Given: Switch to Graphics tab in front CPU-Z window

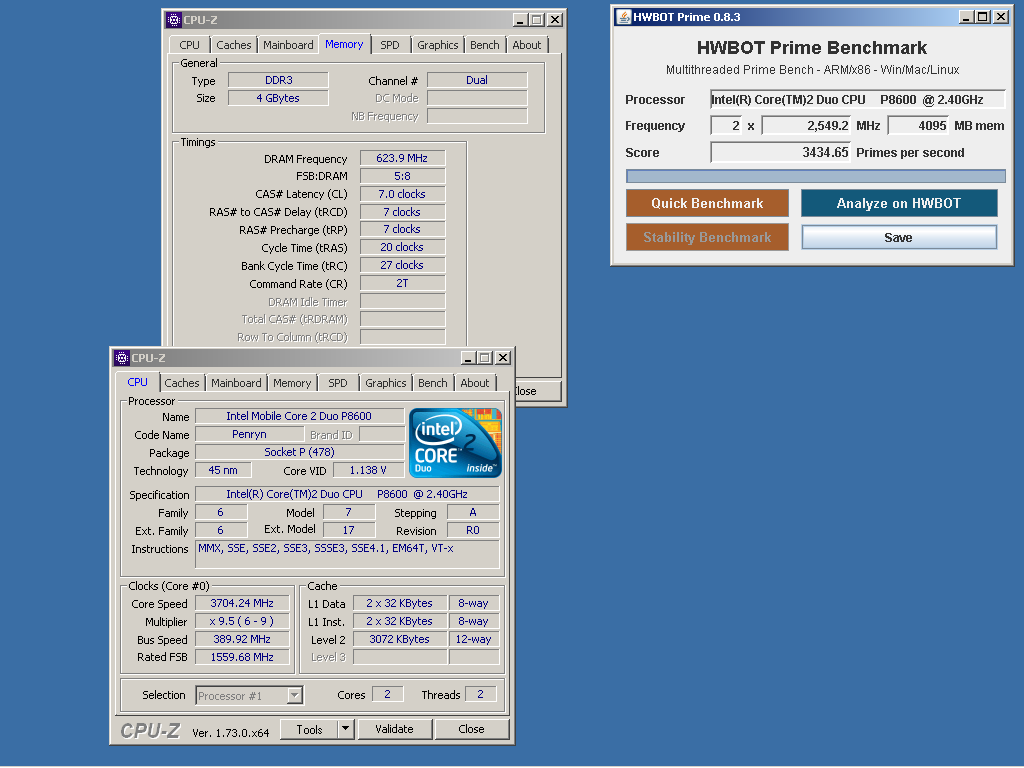Looking at the screenshot, I should pos(385,383).
